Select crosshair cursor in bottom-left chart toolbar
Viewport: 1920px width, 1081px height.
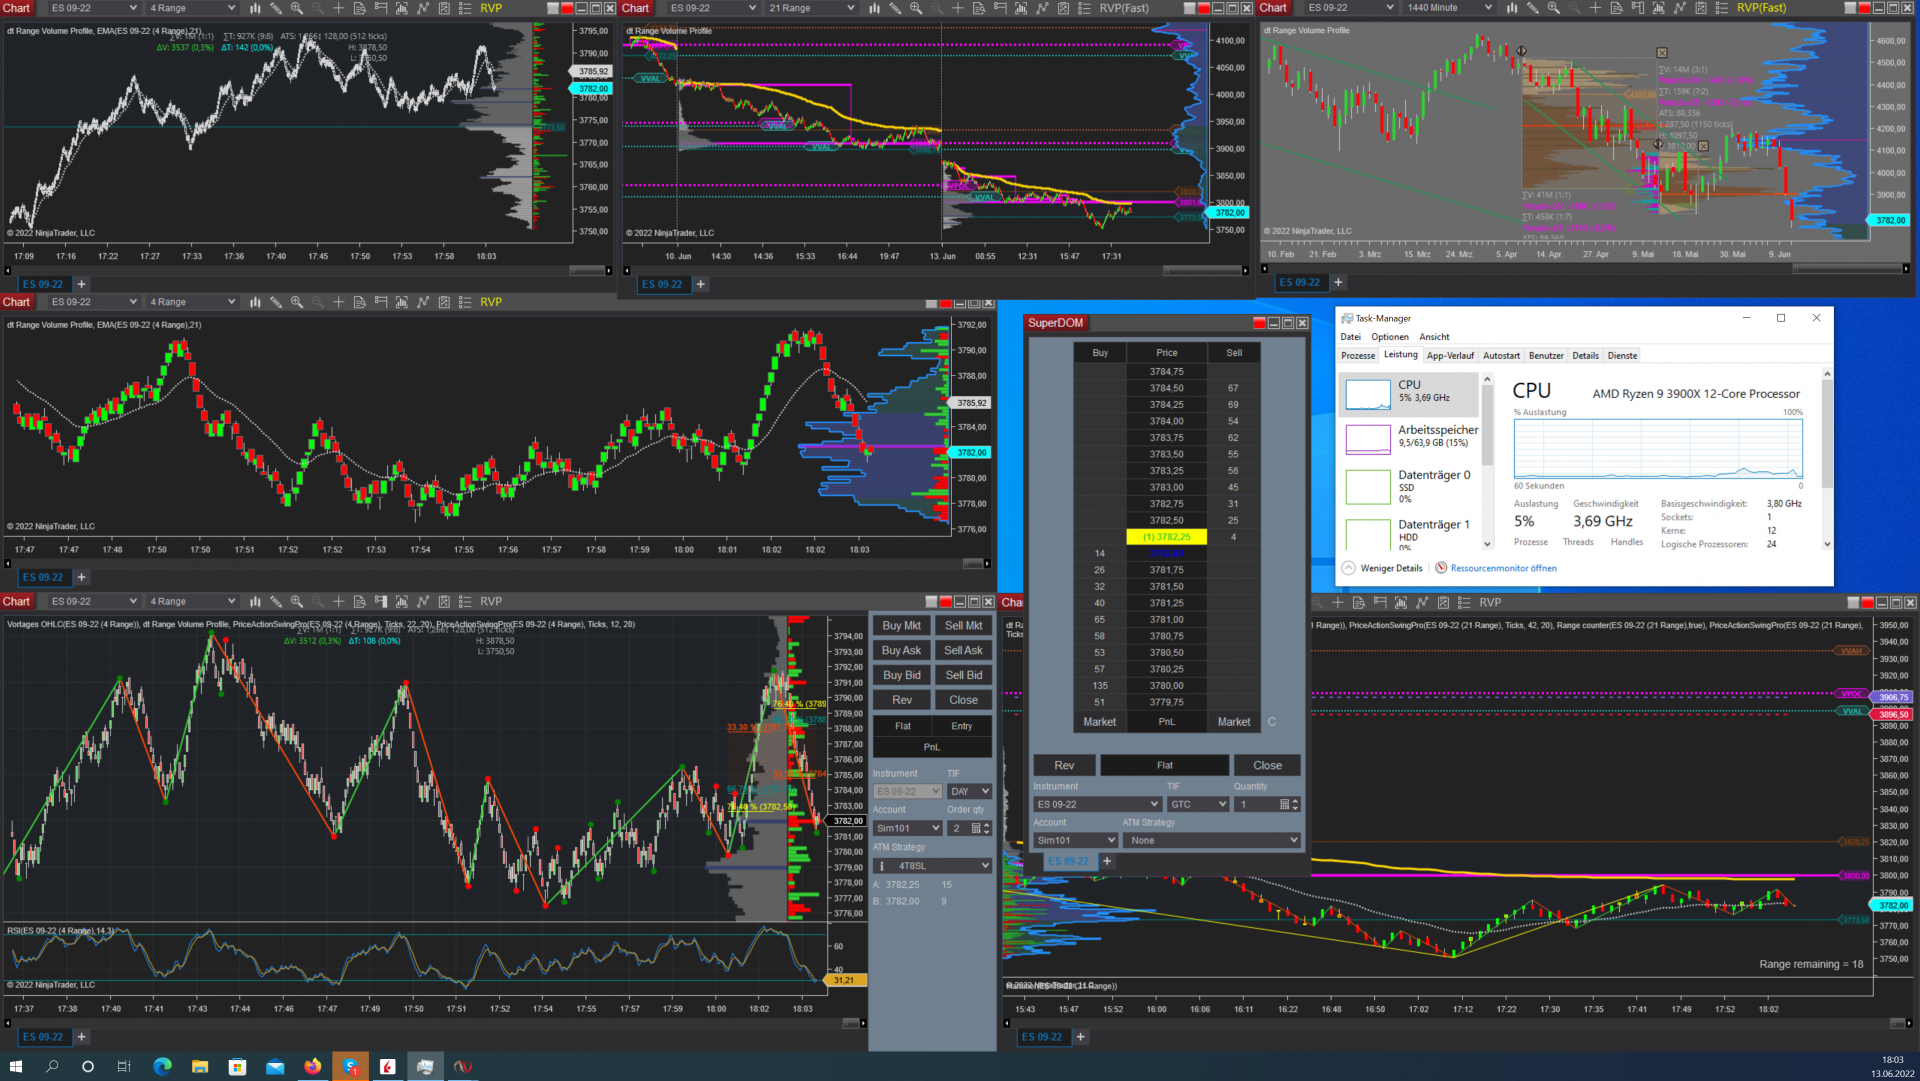coord(338,602)
